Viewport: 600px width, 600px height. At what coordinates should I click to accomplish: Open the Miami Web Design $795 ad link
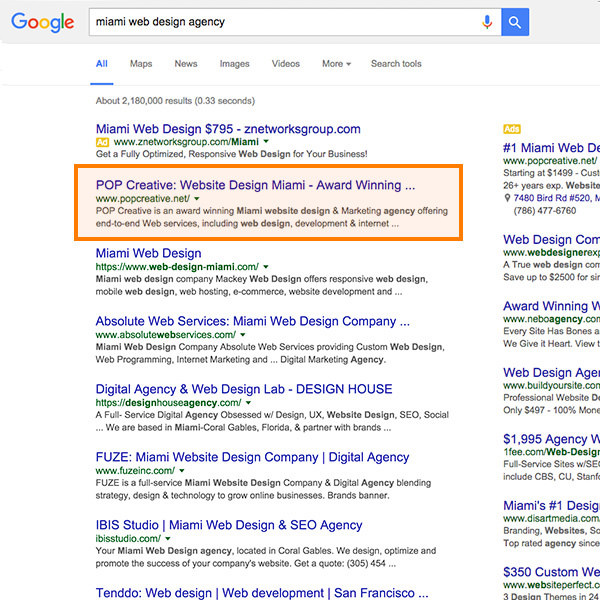click(228, 129)
